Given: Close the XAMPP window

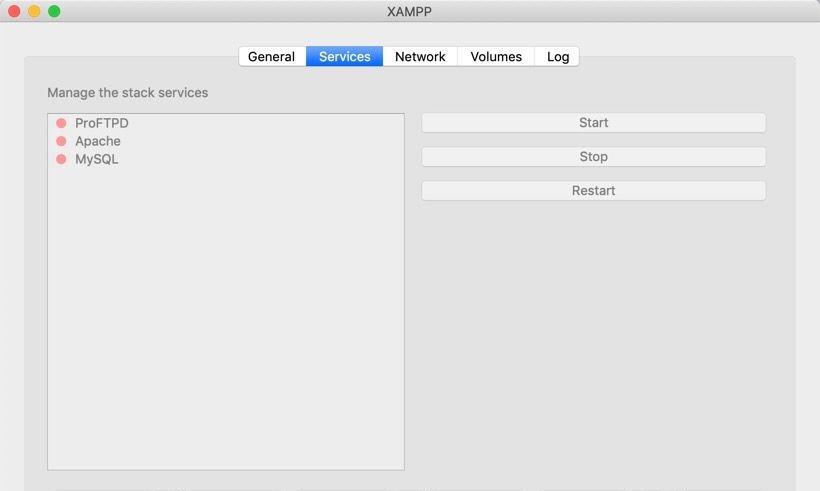Looking at the screenshot, I should [x=14, y=11].
